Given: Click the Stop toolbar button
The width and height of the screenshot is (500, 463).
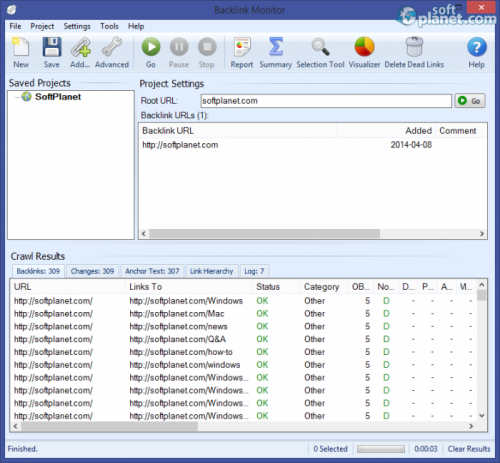Looking at the screenshot, I should tap(207, 52).
